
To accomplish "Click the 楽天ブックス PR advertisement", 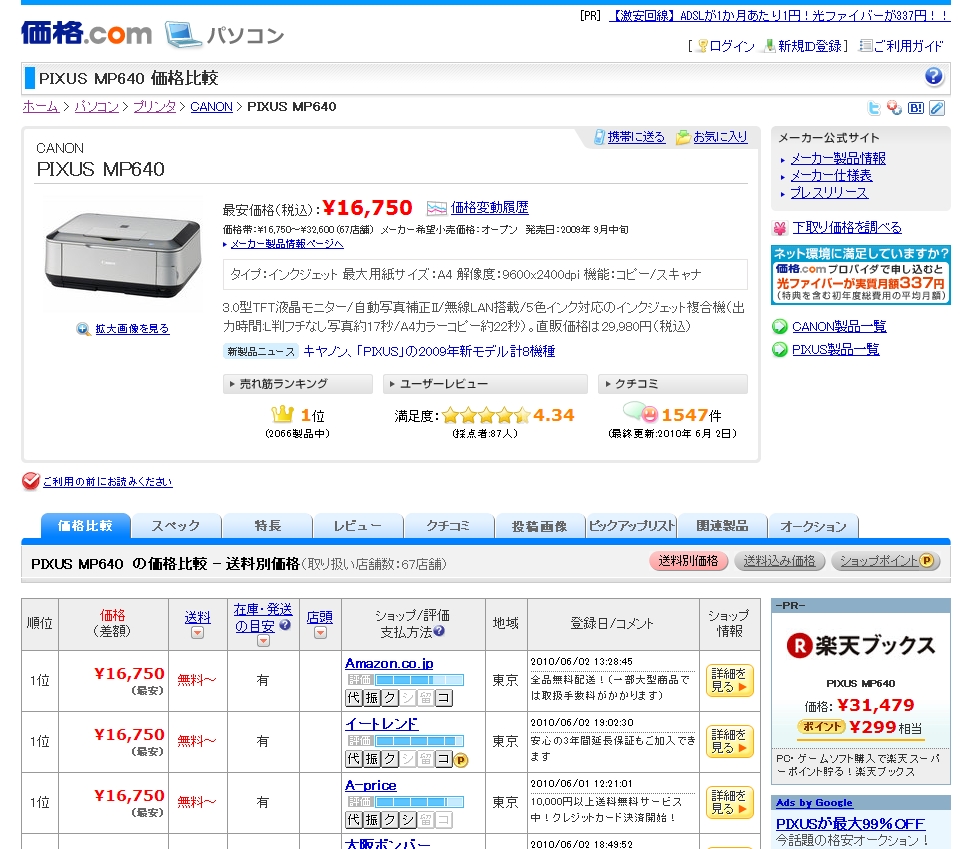I will [x=861, y=692].
